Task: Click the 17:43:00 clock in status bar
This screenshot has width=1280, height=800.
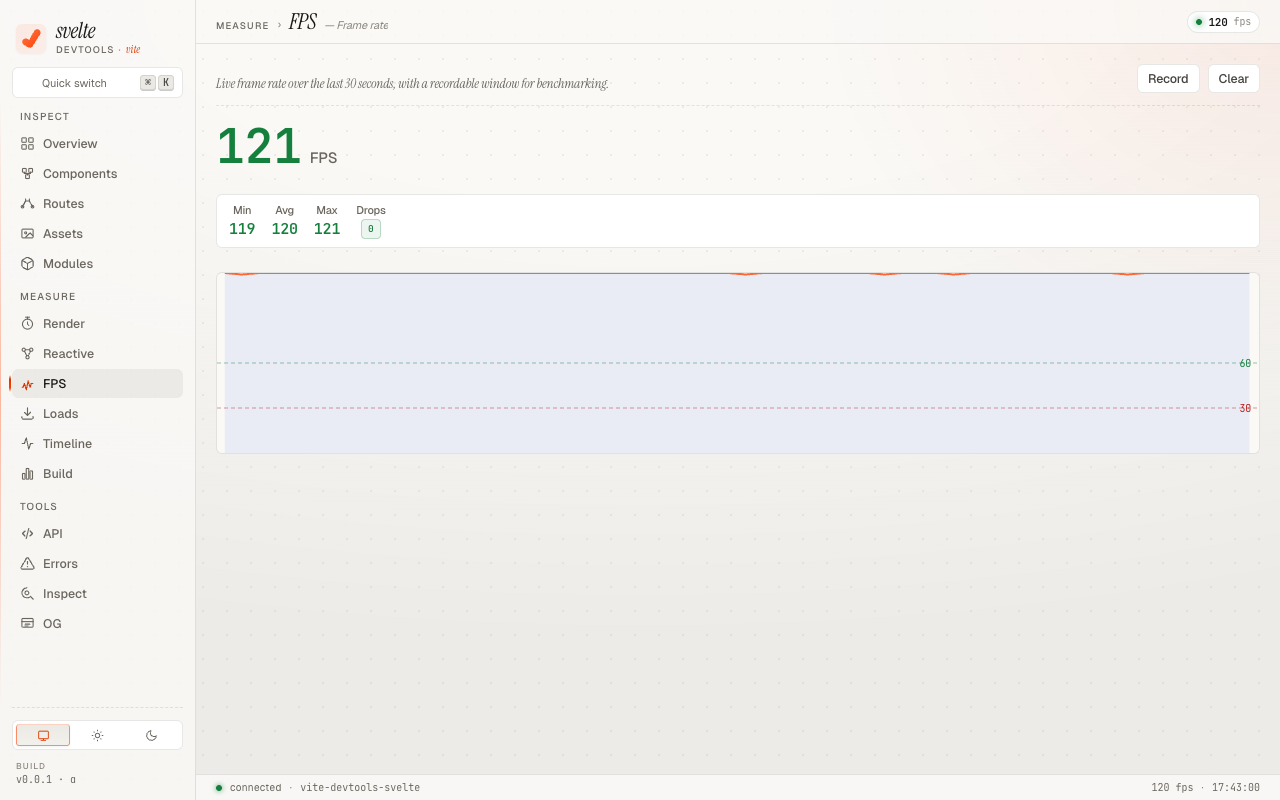Action: (1236, 788)
